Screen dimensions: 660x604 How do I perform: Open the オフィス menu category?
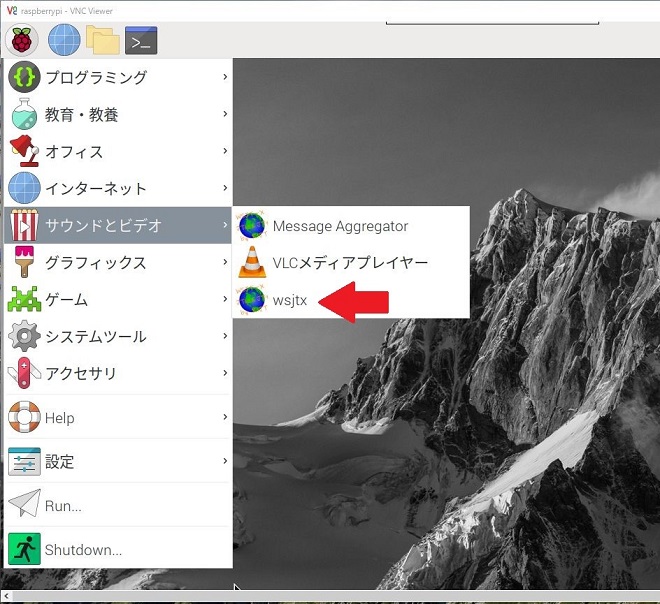point(118,151)
